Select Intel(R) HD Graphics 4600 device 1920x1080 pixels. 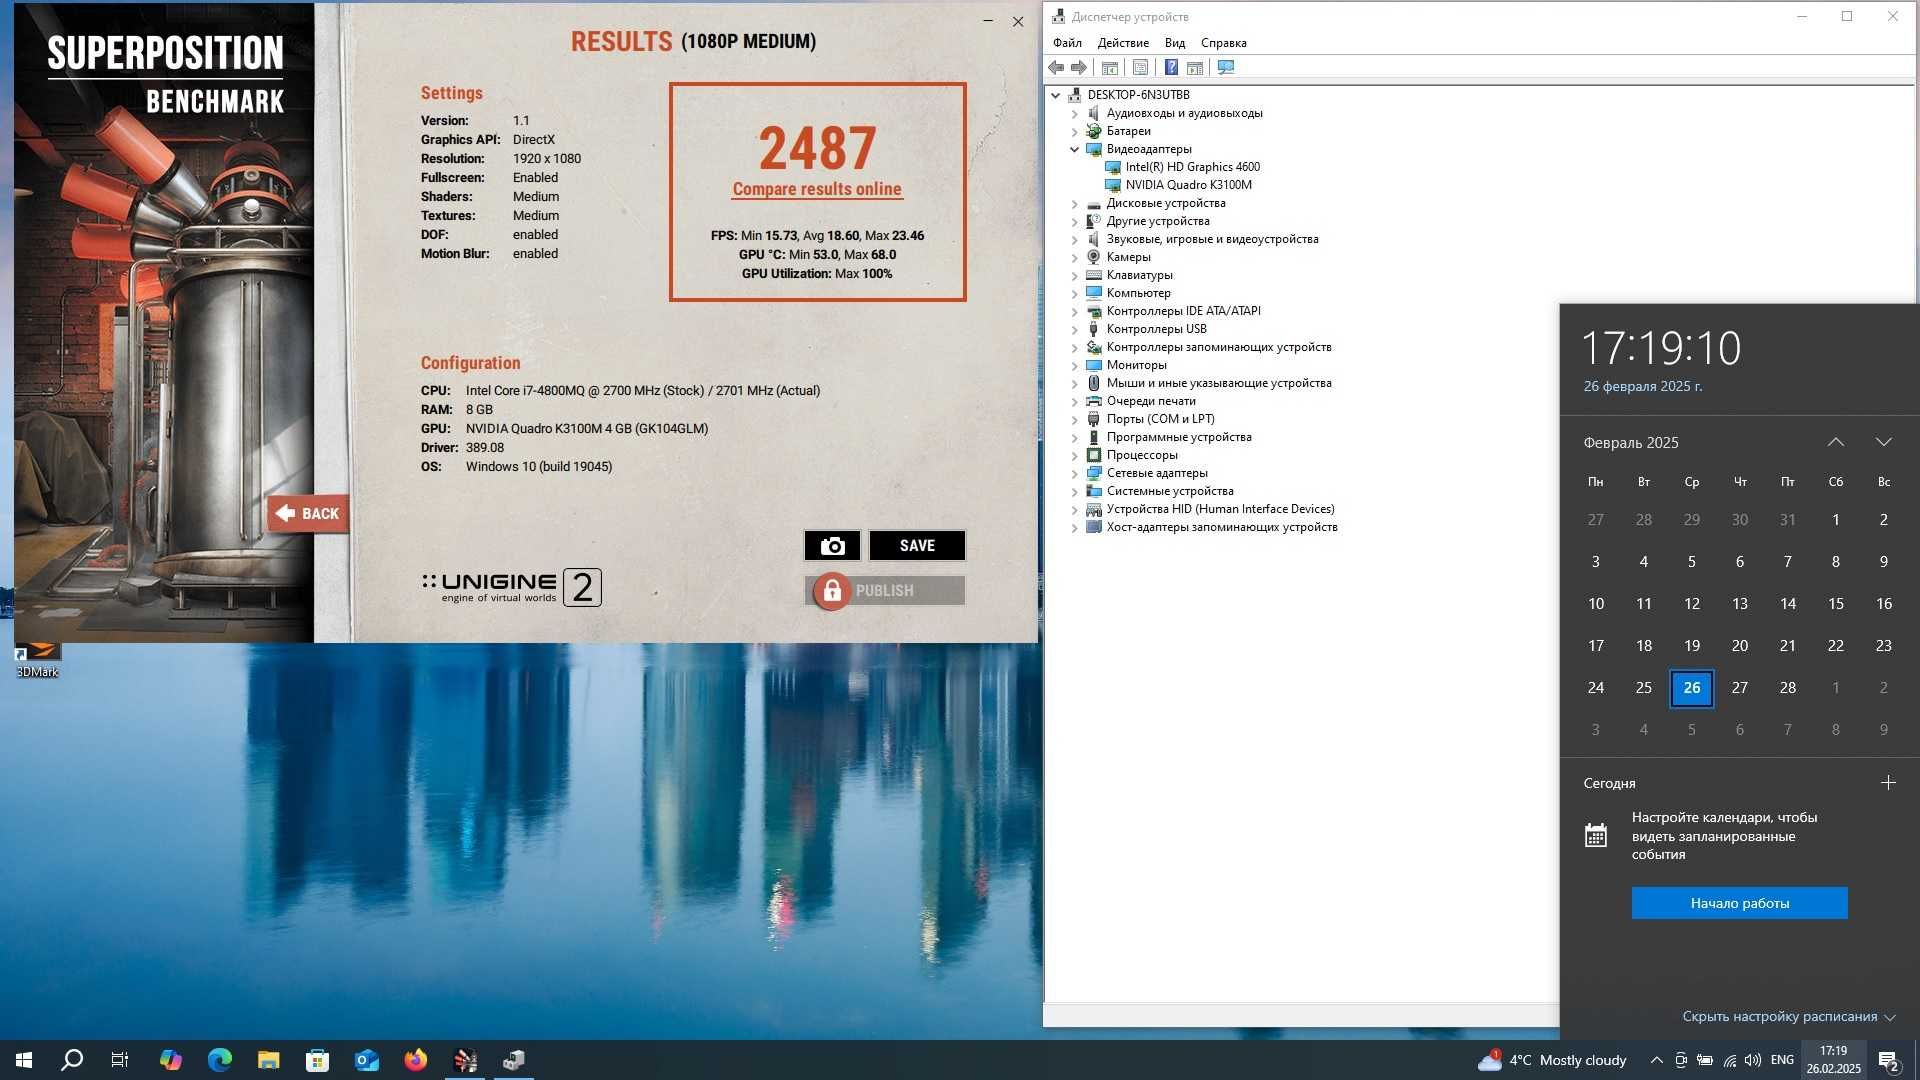[x=1192, y=167]
